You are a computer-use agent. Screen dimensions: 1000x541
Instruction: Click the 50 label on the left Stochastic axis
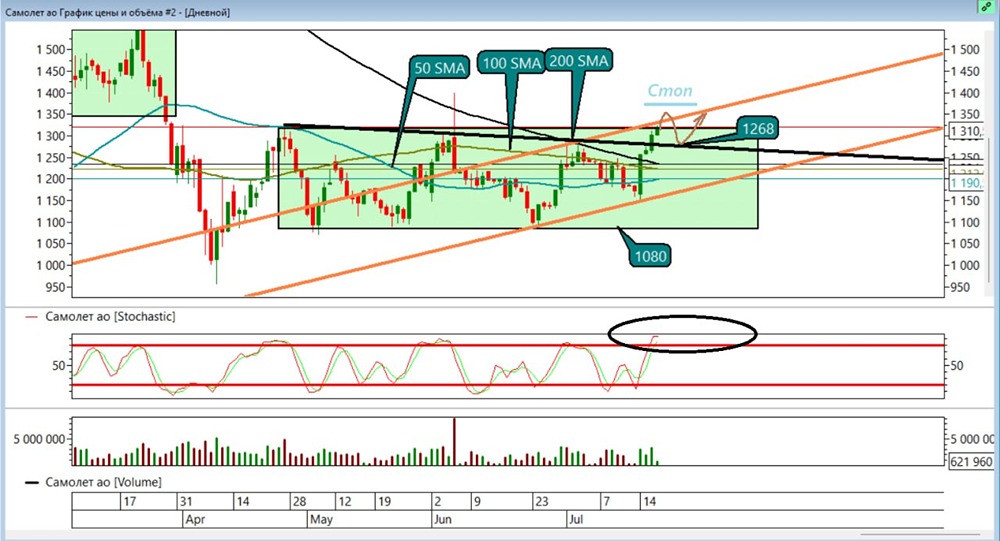(59, 366)
